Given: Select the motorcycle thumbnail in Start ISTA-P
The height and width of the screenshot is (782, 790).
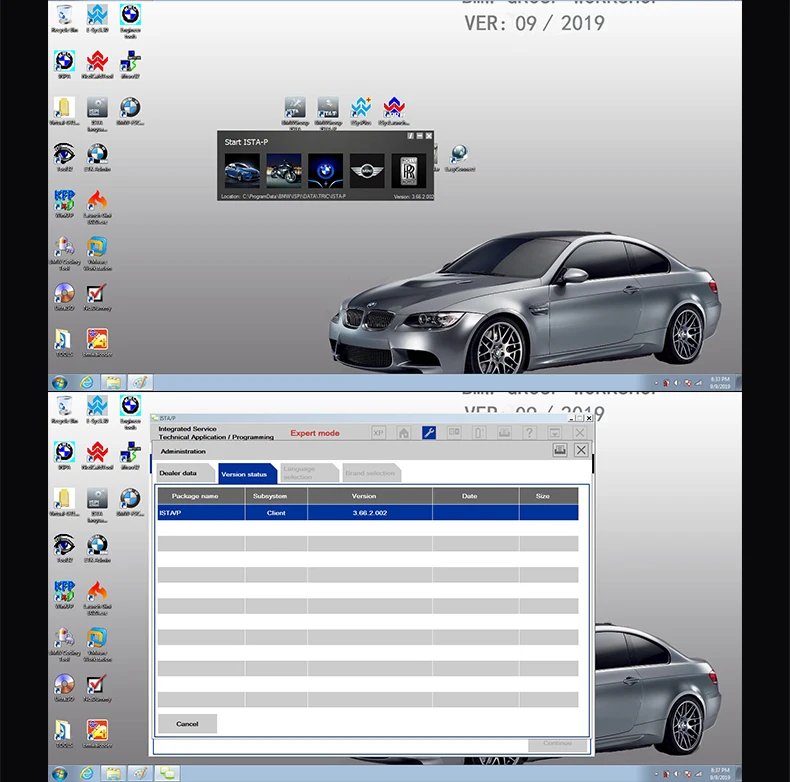Looking at the screenshot, I should click(x=284, y=170).
